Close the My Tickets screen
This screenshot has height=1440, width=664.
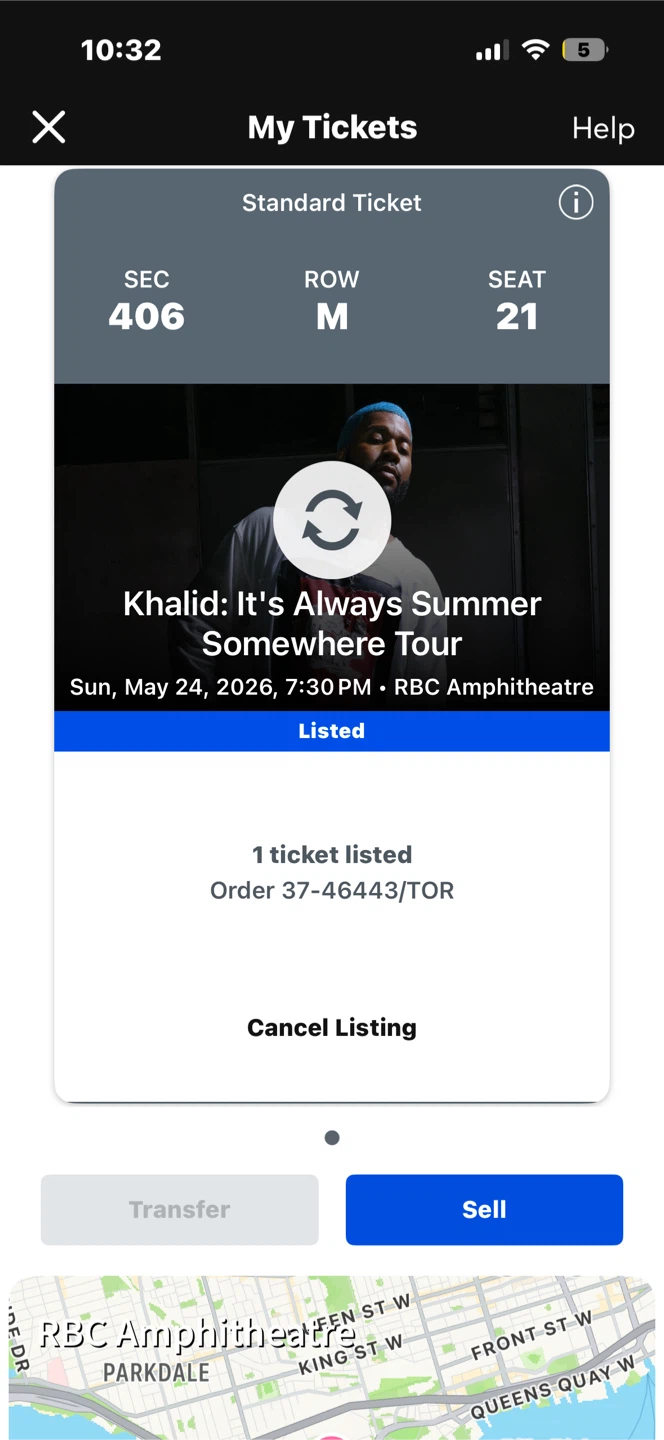pyautogui.click(x=49, y=128)
